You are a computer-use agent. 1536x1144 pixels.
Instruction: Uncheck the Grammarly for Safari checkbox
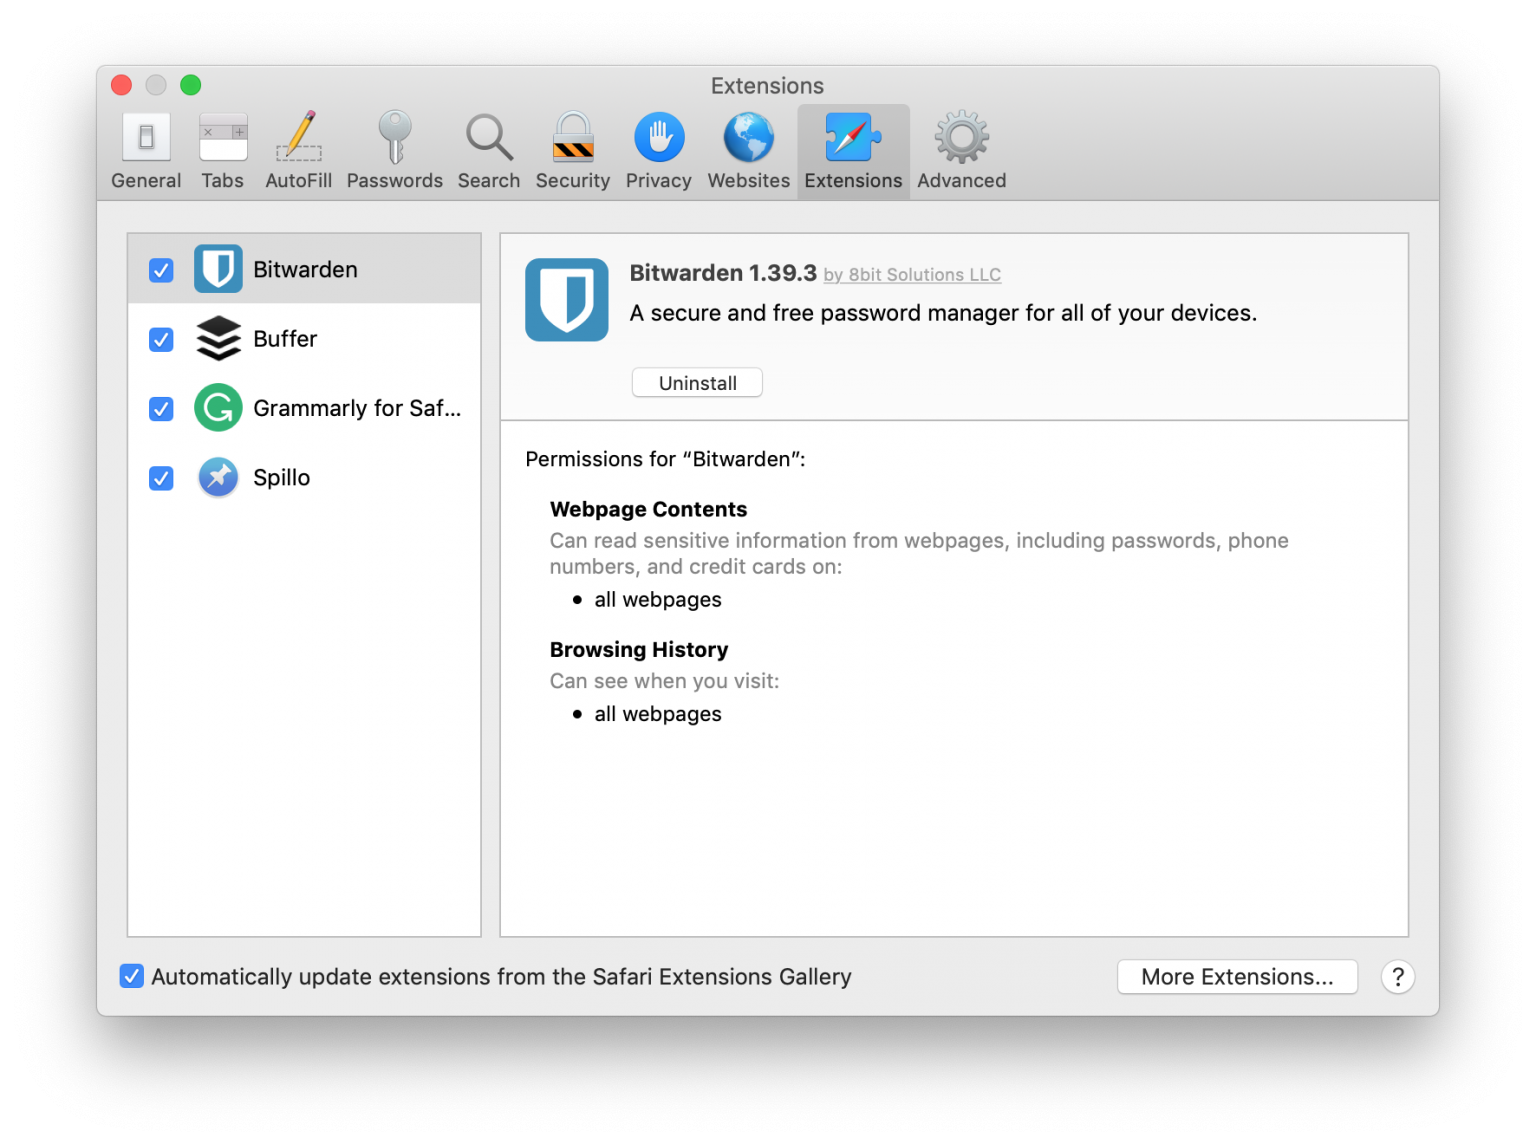pyautogui.click(x=161, y=409)
